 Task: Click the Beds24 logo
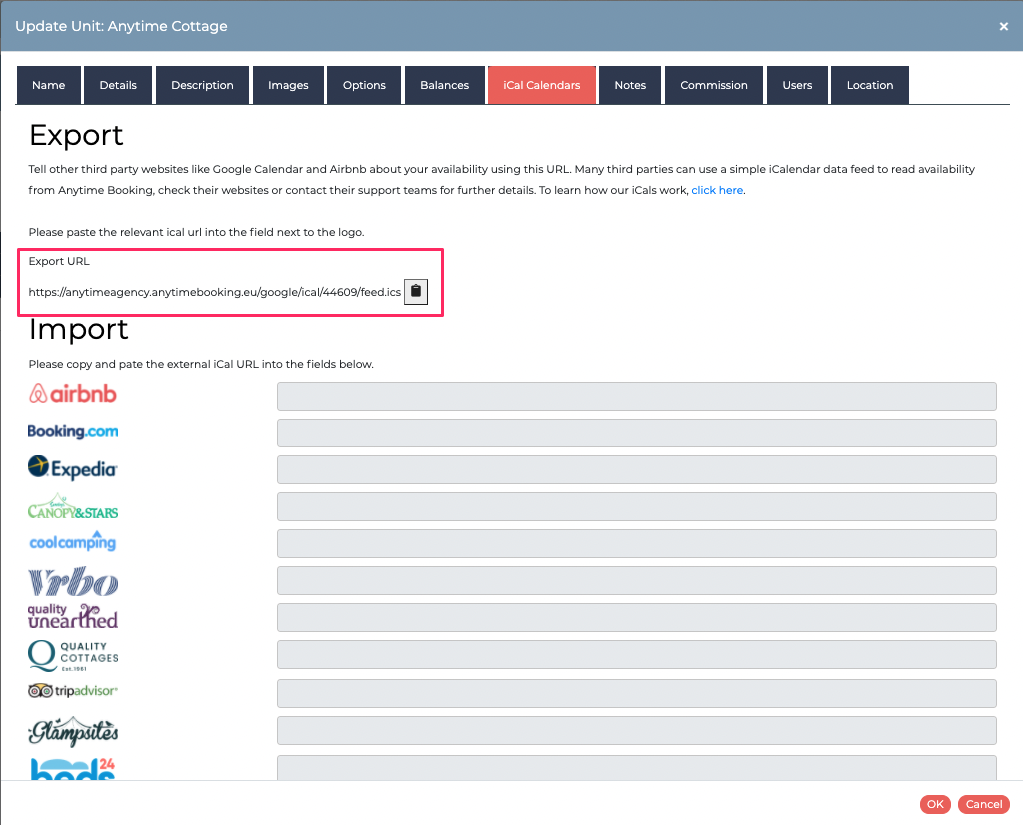(x=73, y=768)
